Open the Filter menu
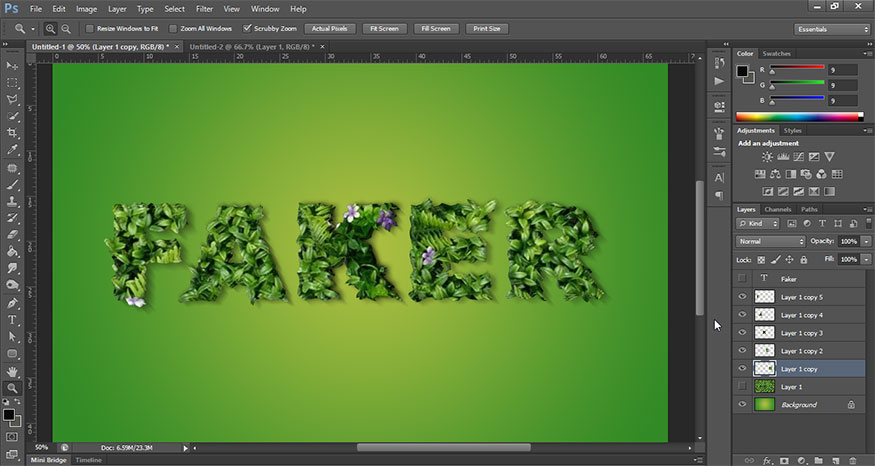Screen dimensions: 875x466 [205, 9]
